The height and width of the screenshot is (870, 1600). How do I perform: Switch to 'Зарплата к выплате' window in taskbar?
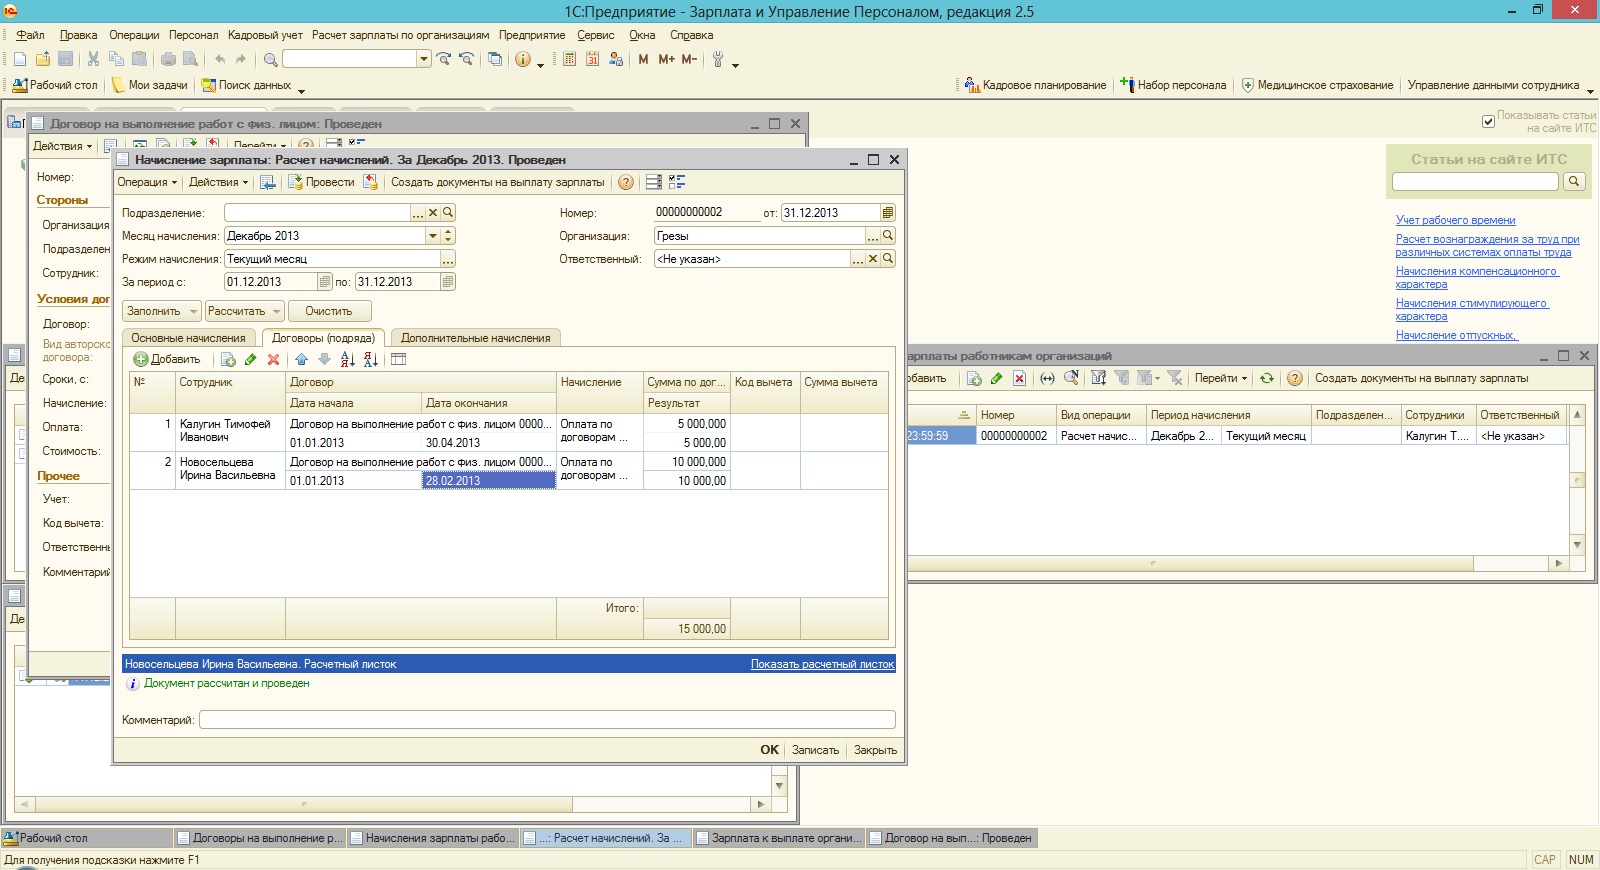[779, 838]
